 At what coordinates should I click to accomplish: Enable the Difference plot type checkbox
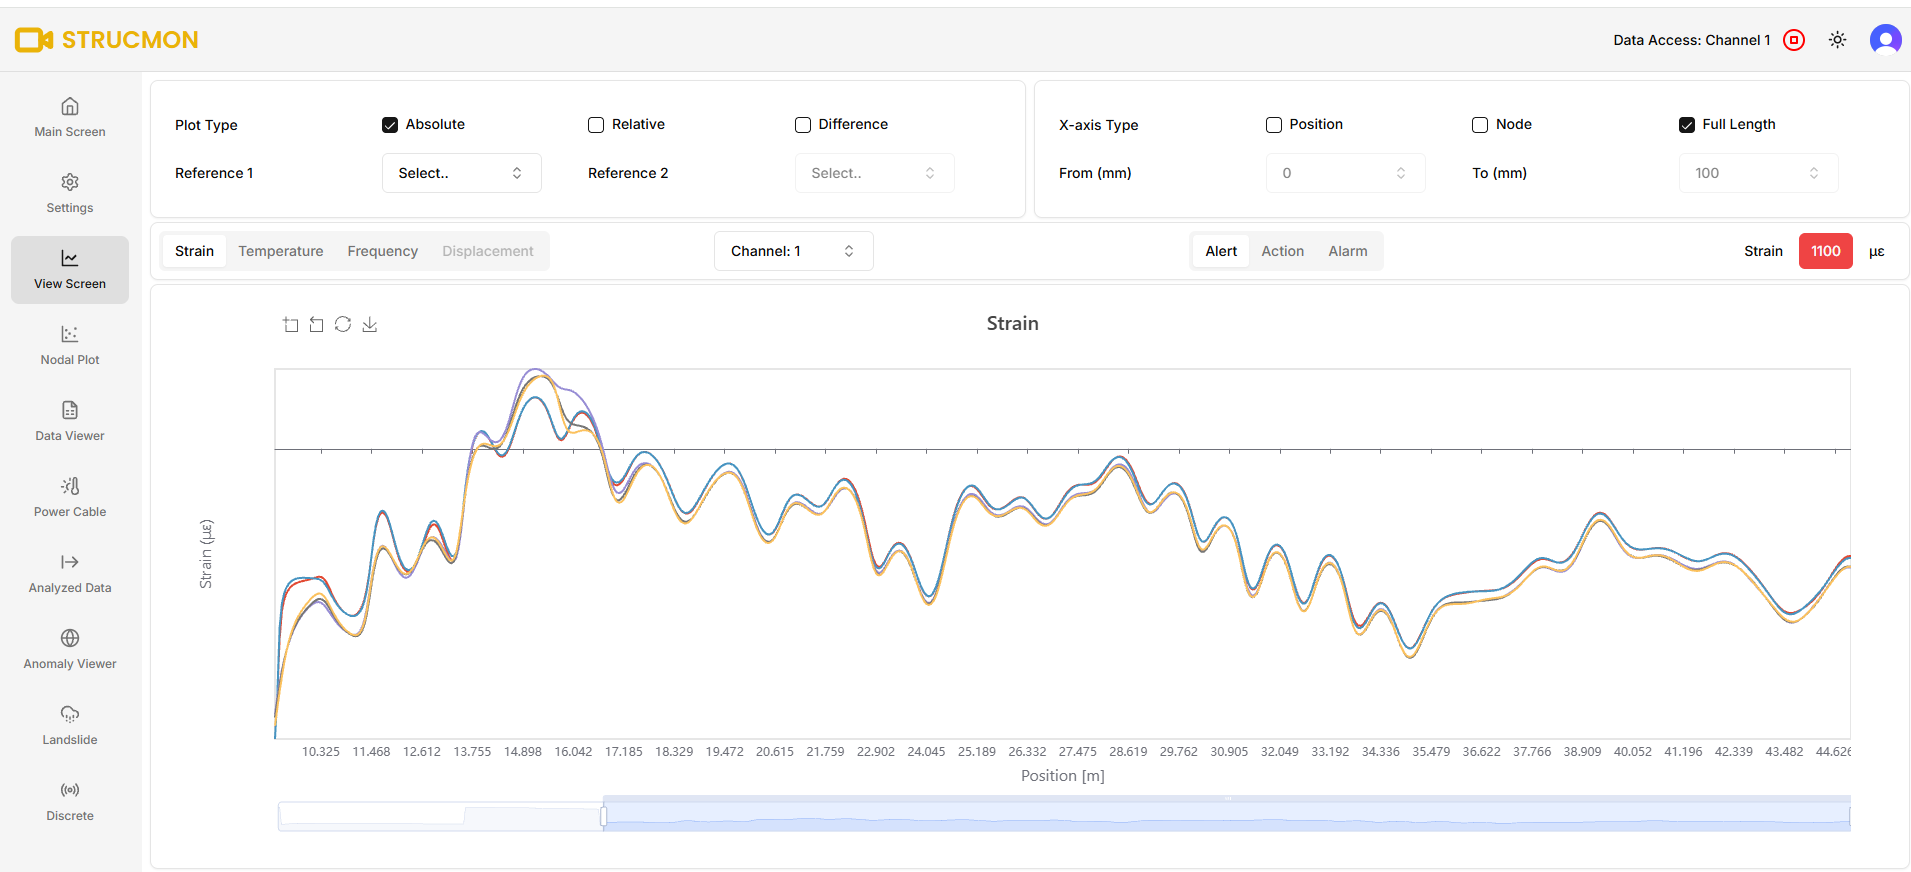(803, 125)
